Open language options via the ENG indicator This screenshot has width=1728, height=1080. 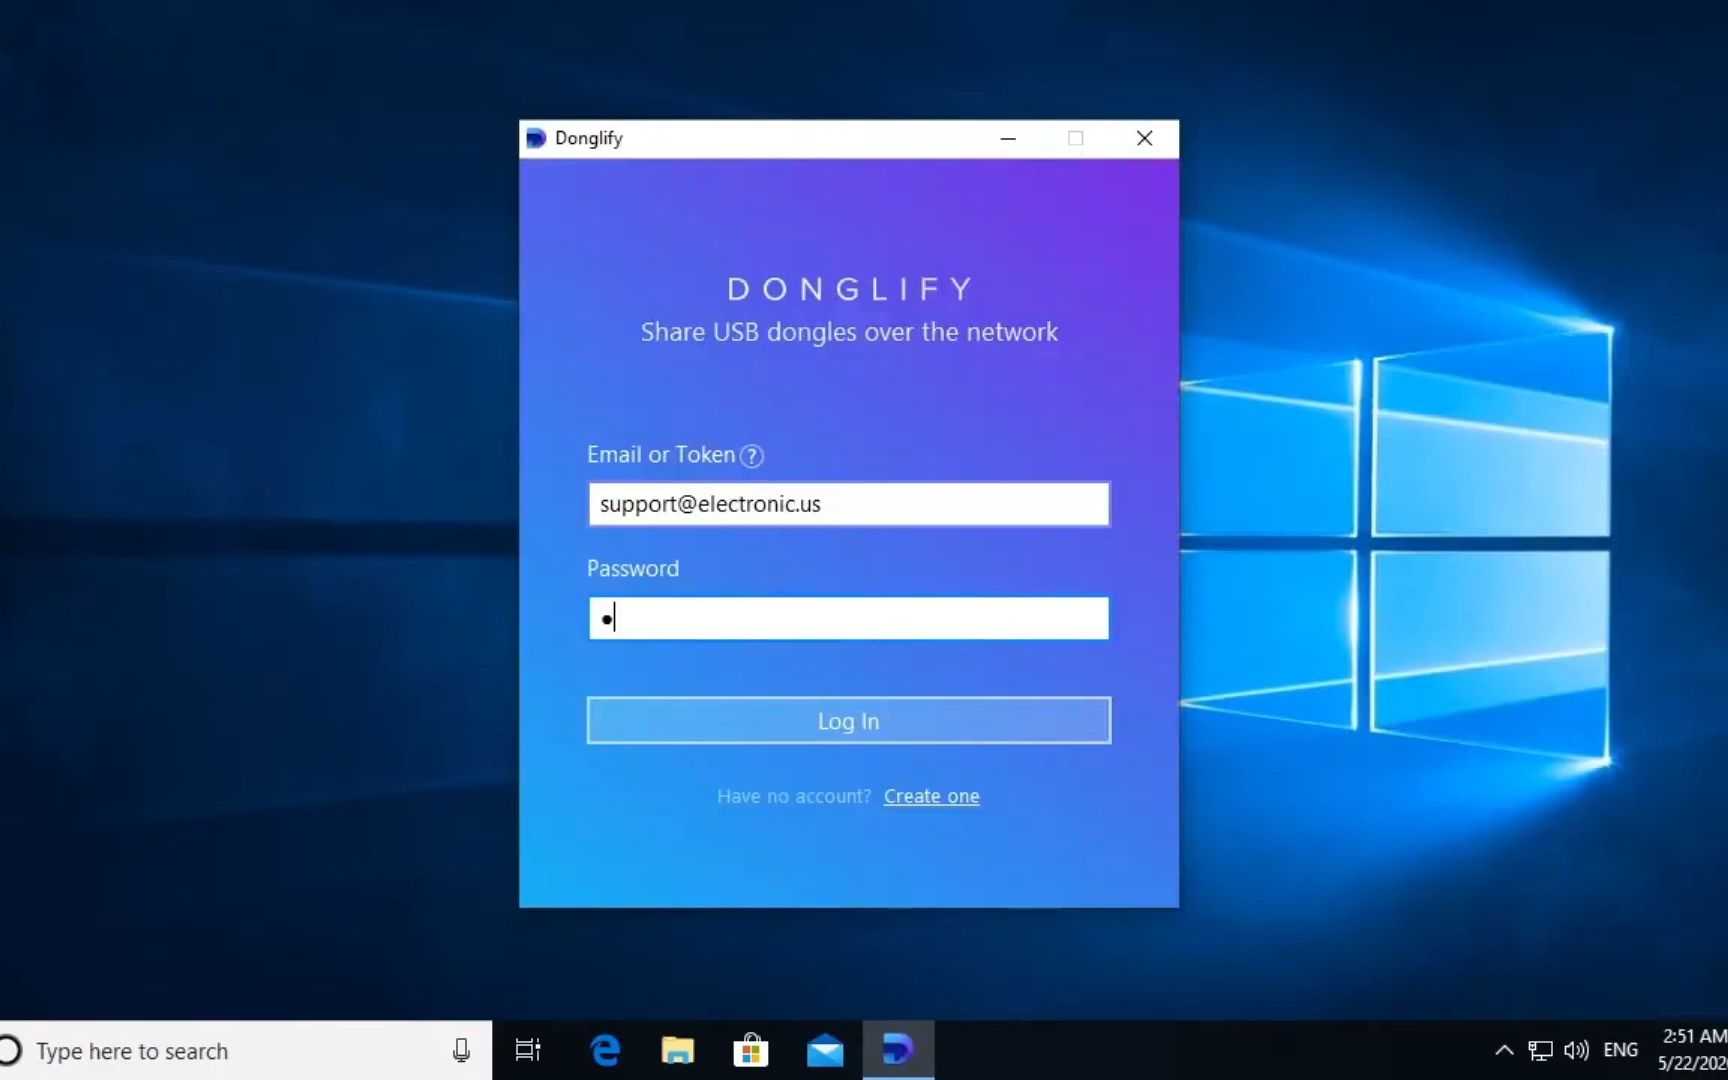(1620, 1050)
